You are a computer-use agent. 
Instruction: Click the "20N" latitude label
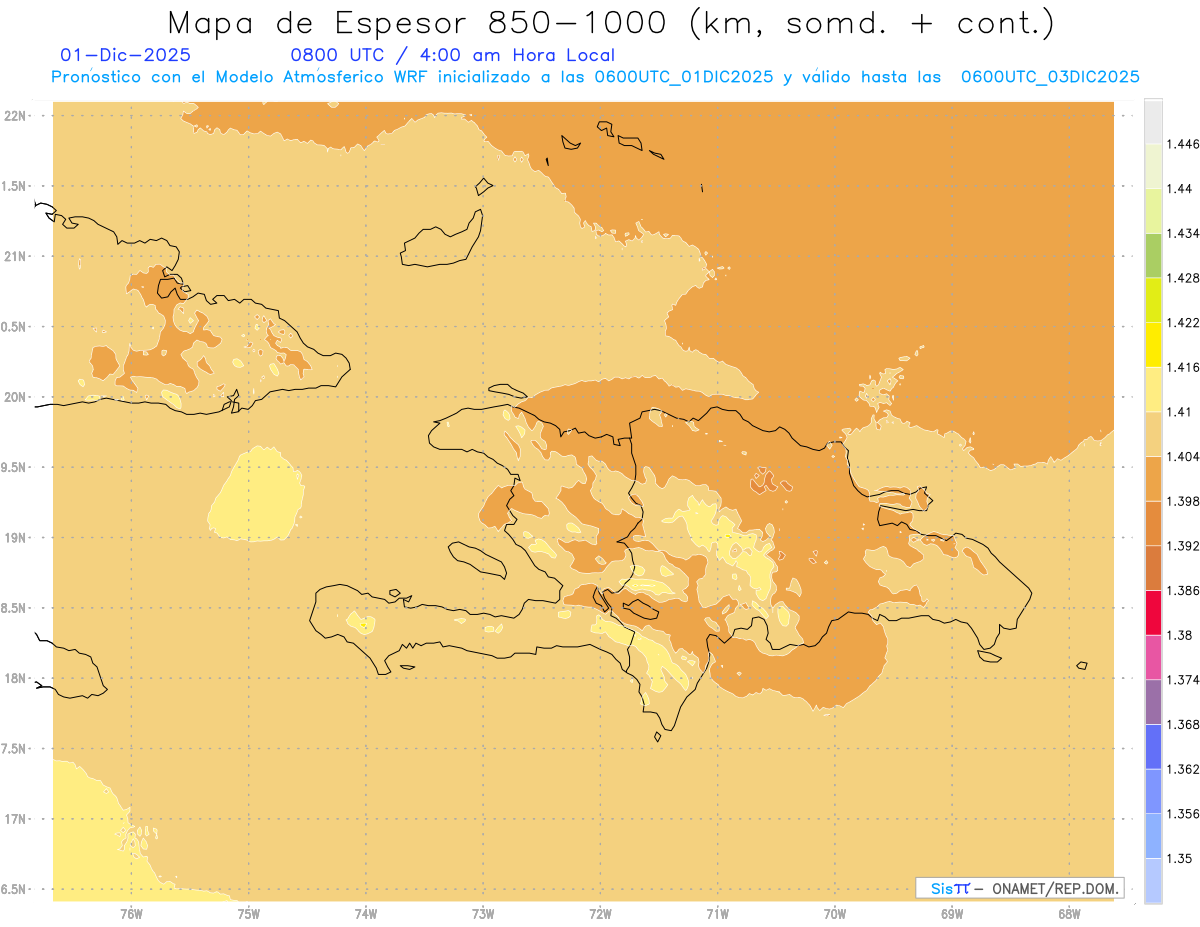point(16,397)
